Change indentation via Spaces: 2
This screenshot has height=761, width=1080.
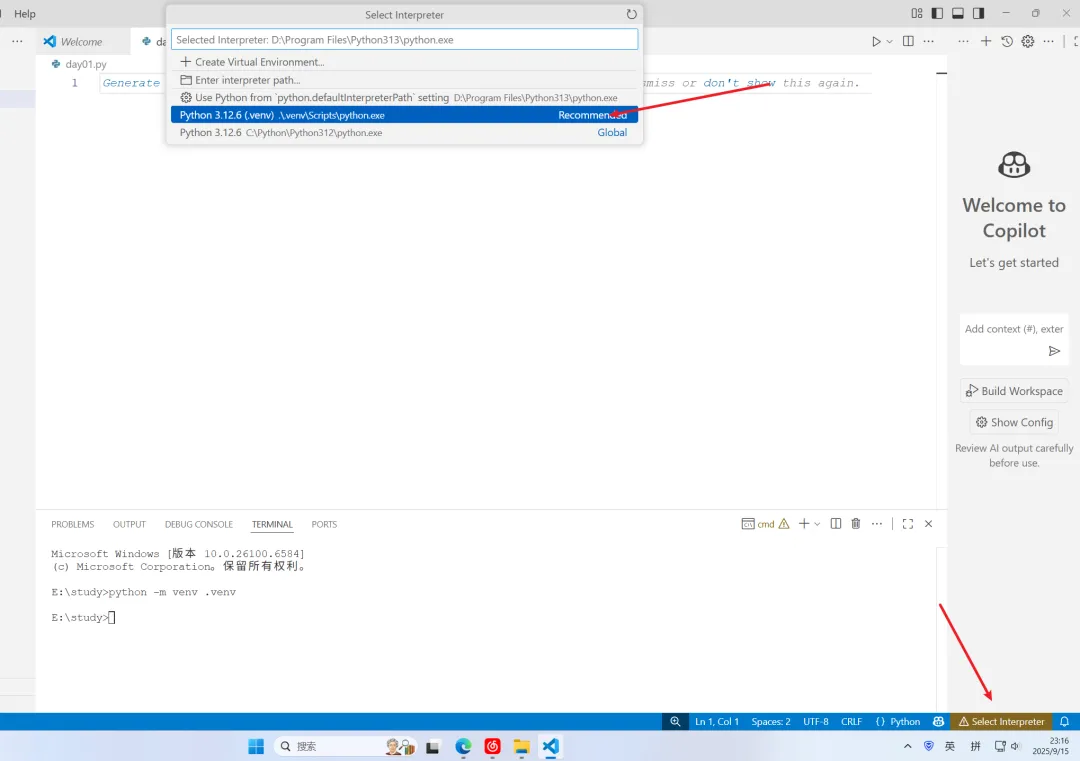point(771,722)
